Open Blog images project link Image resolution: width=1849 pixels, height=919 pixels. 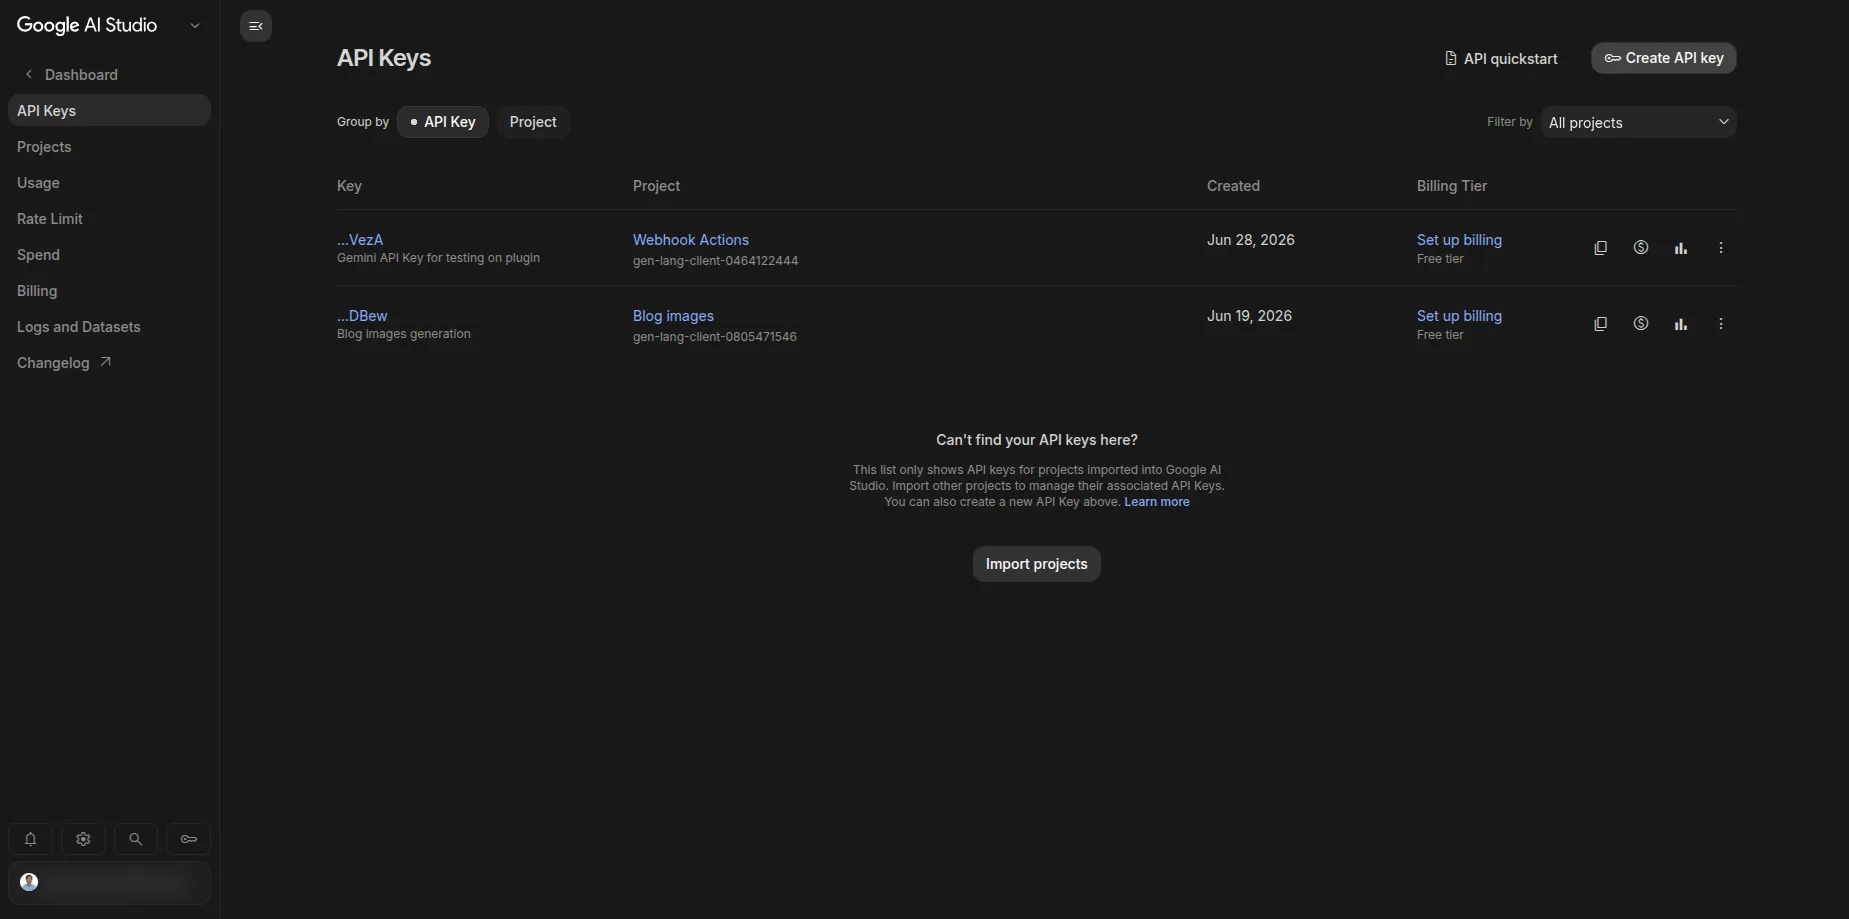[673, 316]
